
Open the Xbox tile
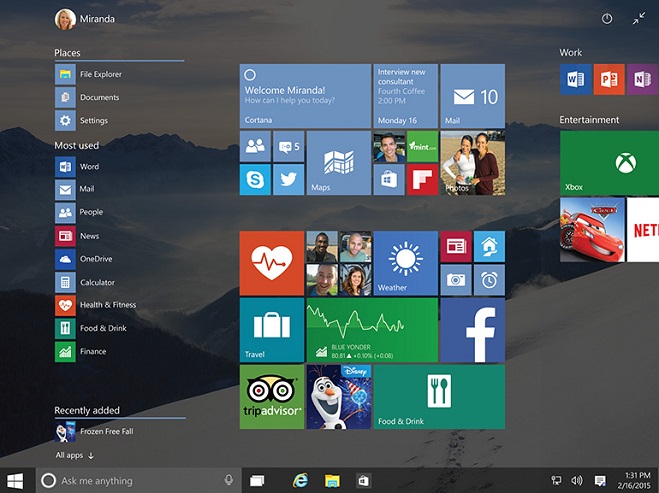tap(609, 163)
